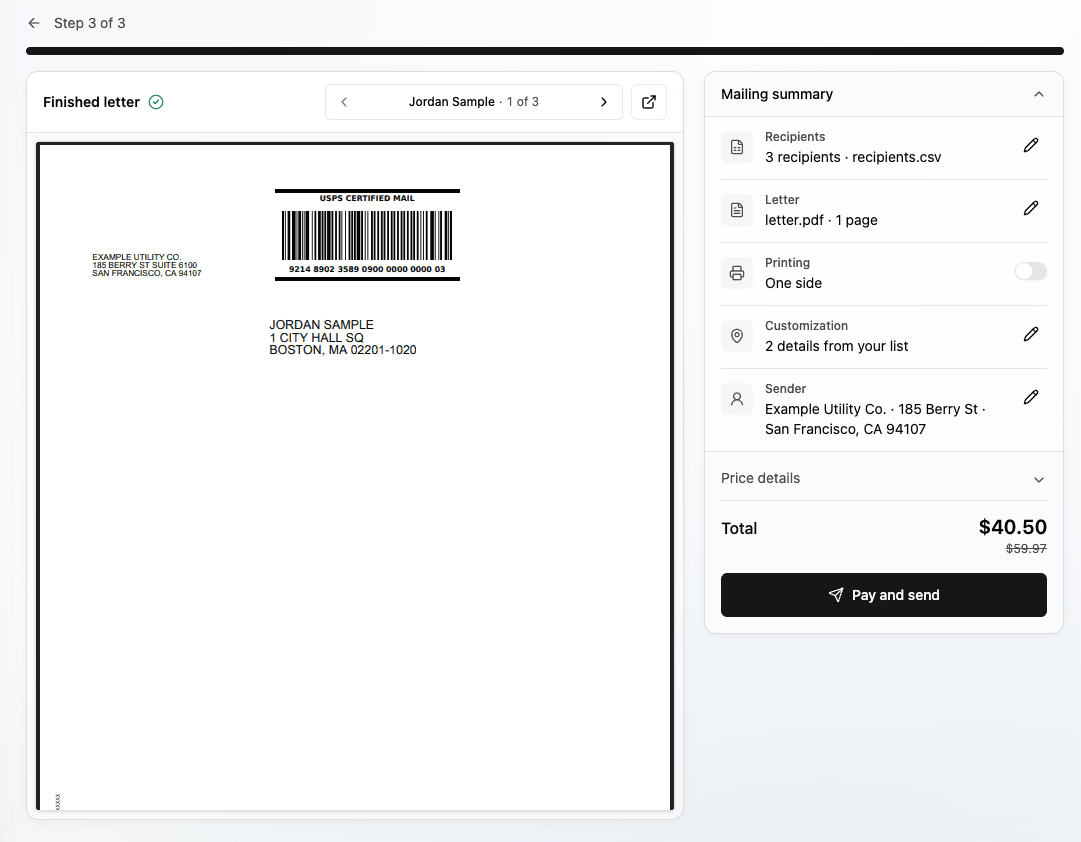1081x842 pixels.
Task: Edit Customization using pencil icon
Action: coord(1031,334)
